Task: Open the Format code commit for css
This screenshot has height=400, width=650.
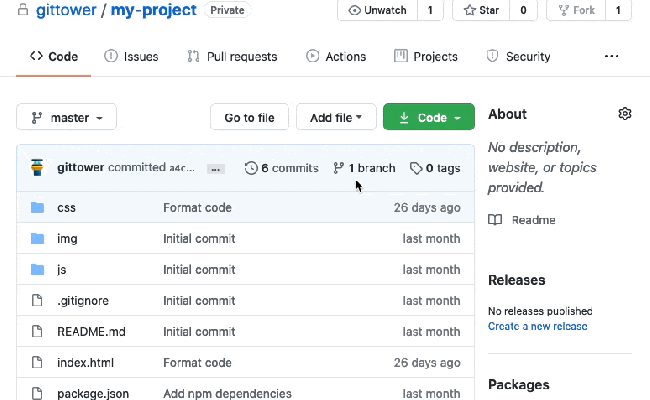Action: tap(197, 208)
